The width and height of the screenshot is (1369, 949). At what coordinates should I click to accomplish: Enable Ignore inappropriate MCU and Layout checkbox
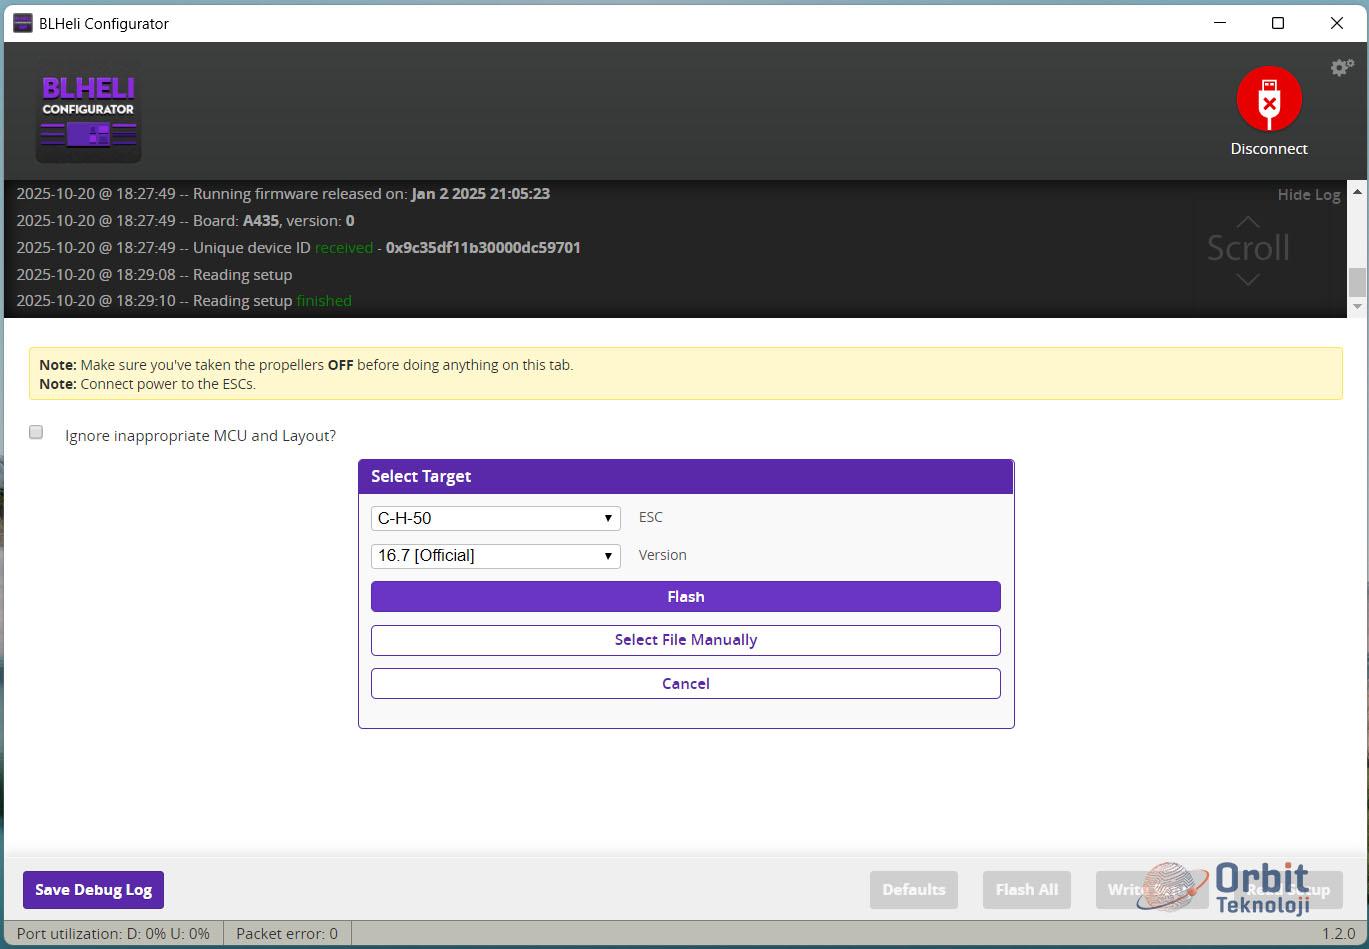[36, 432]
